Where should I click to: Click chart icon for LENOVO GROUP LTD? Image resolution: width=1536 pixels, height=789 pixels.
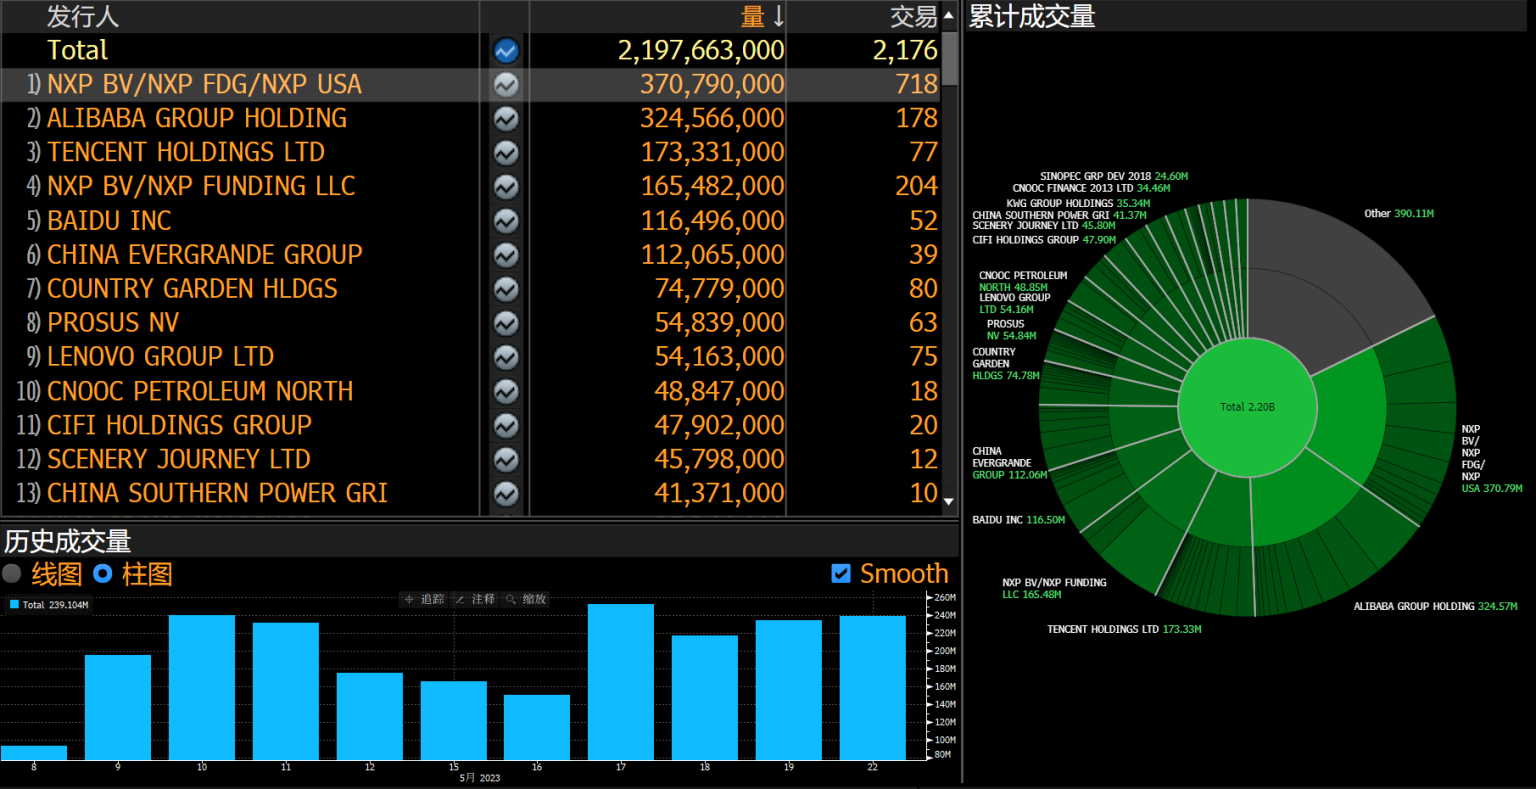click(506, 357)
